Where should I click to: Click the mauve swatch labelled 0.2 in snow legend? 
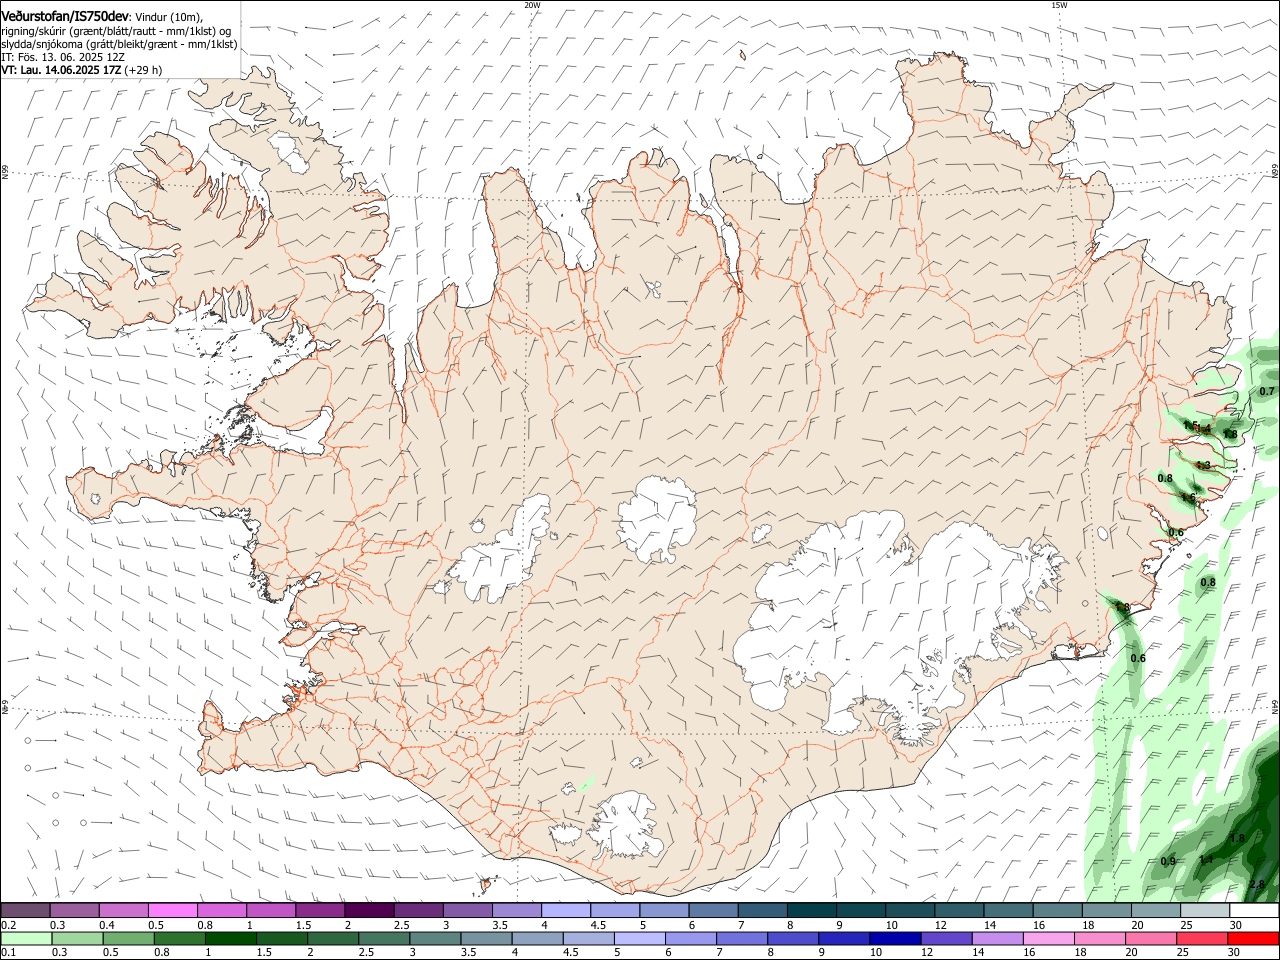25,911
